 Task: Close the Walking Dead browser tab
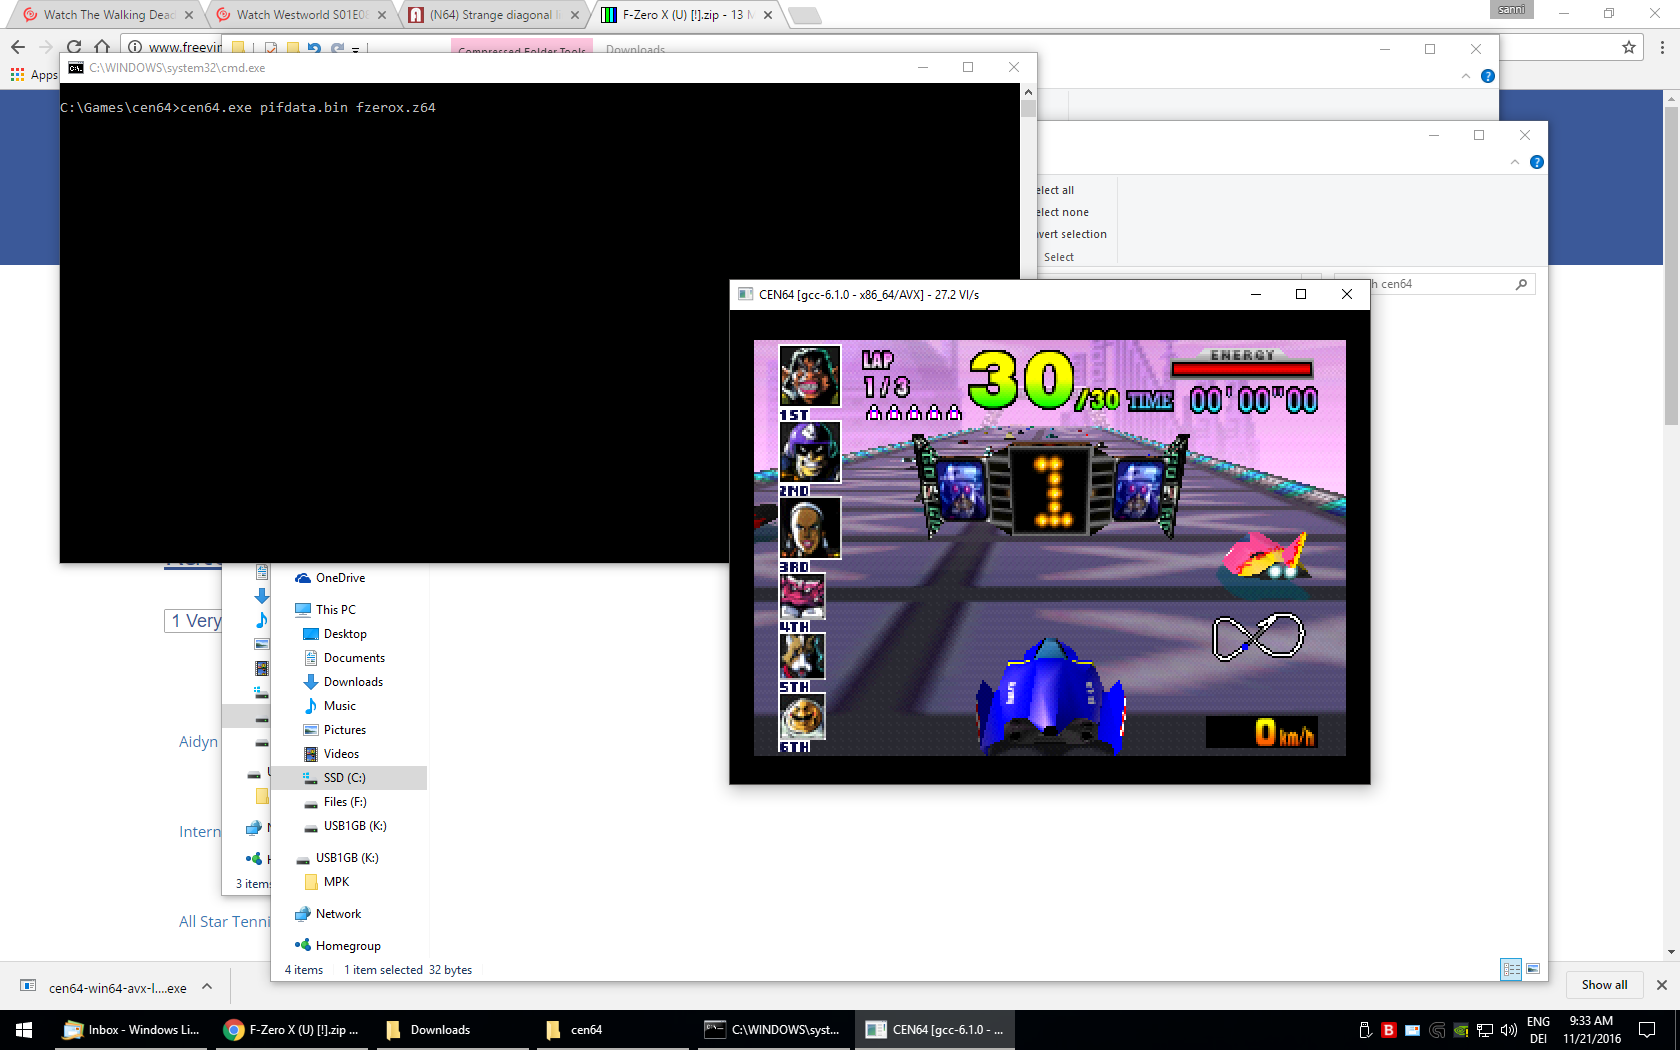point(189,15)
